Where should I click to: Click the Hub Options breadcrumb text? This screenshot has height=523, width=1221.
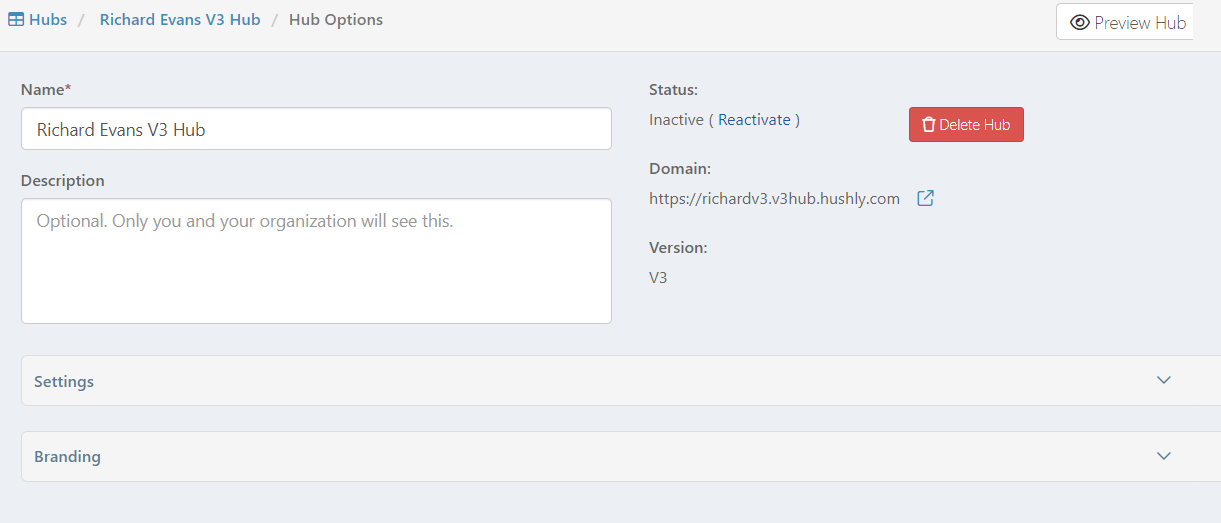336,20
